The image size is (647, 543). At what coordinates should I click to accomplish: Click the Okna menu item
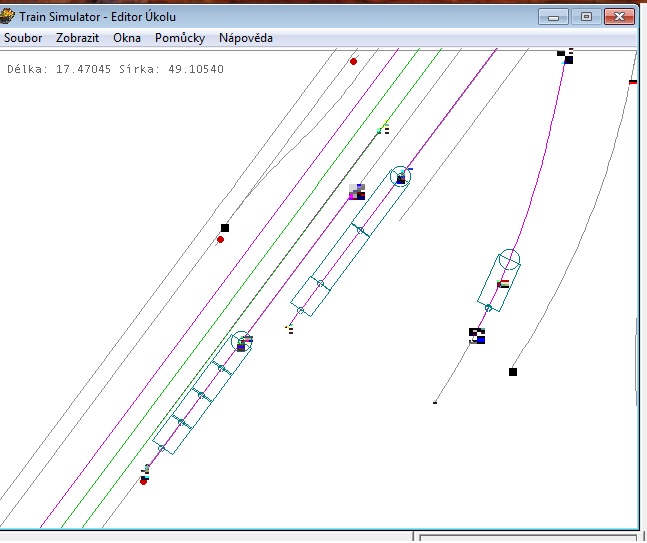coord(127,38)
